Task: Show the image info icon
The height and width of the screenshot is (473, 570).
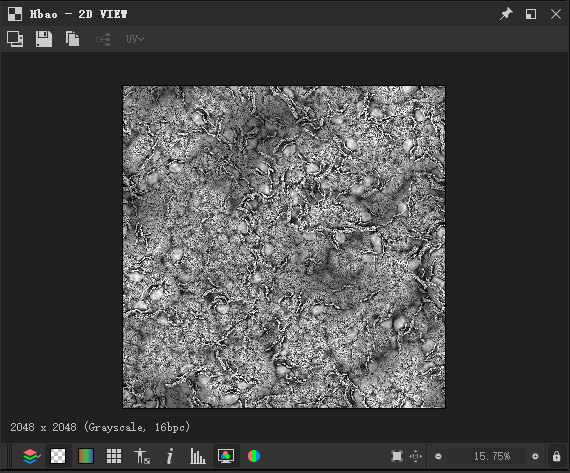Action: pyautogui.click(x=169, y=456)
